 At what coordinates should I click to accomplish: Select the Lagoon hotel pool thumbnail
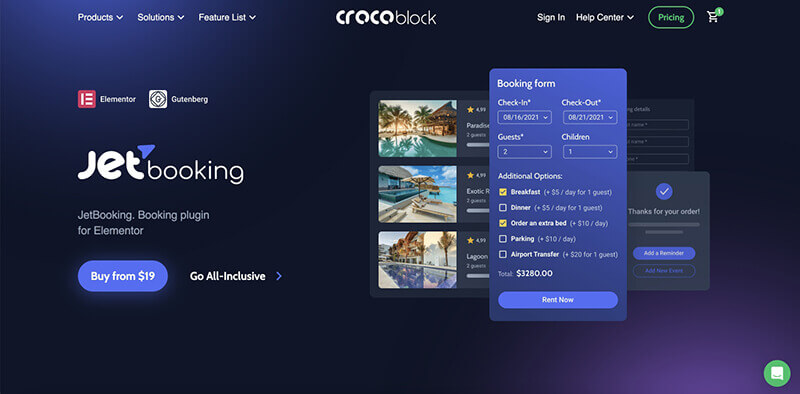pyautogui.click(x=418, y=260)
